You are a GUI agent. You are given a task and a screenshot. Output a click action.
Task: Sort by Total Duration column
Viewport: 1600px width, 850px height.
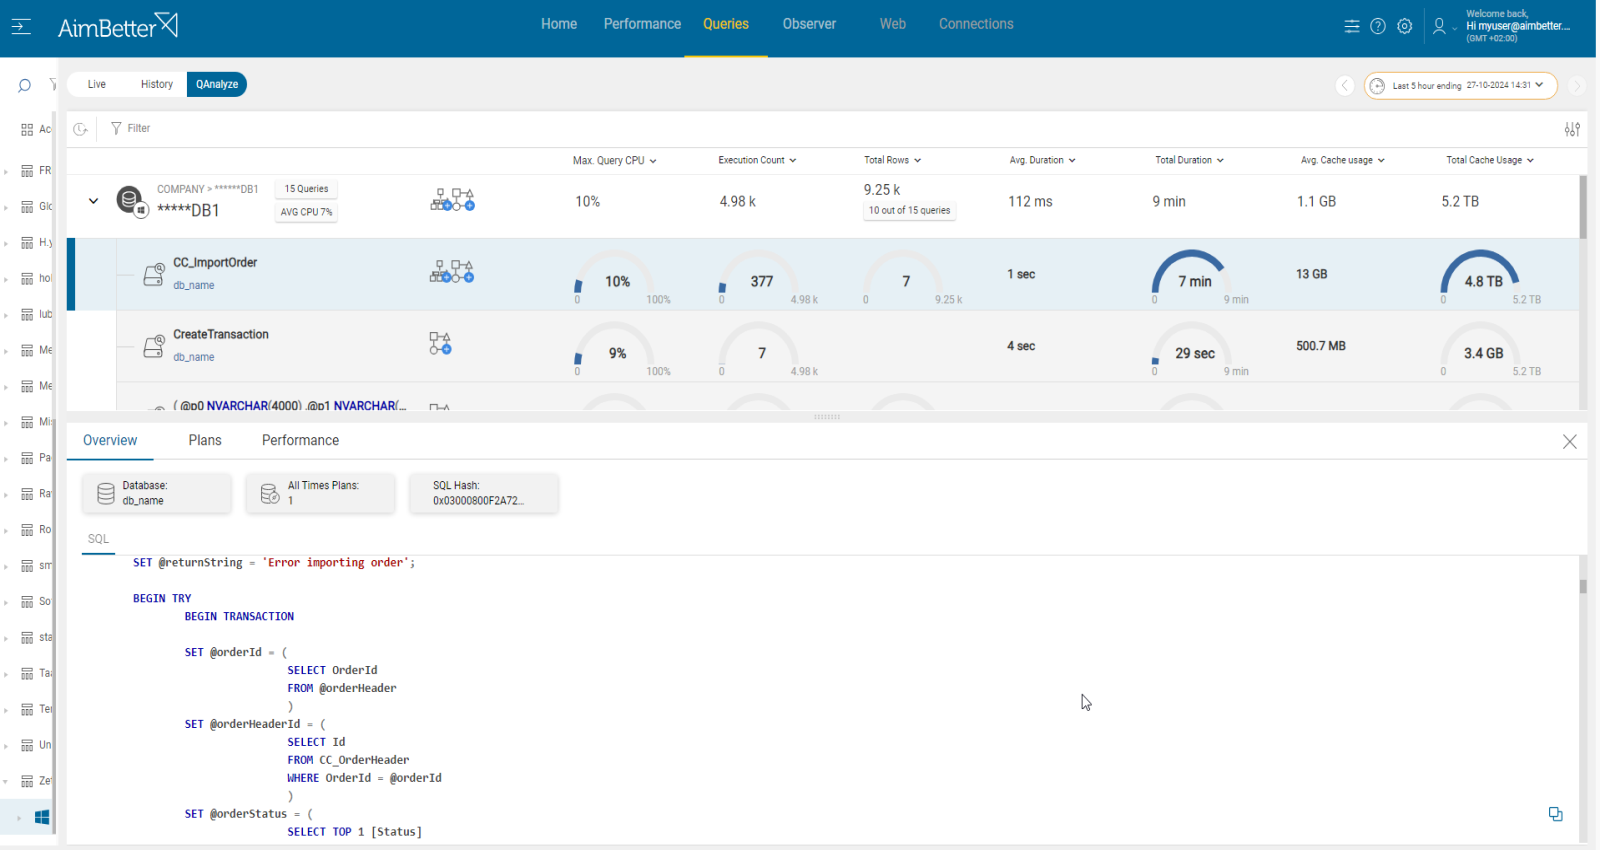[1189, 160]
